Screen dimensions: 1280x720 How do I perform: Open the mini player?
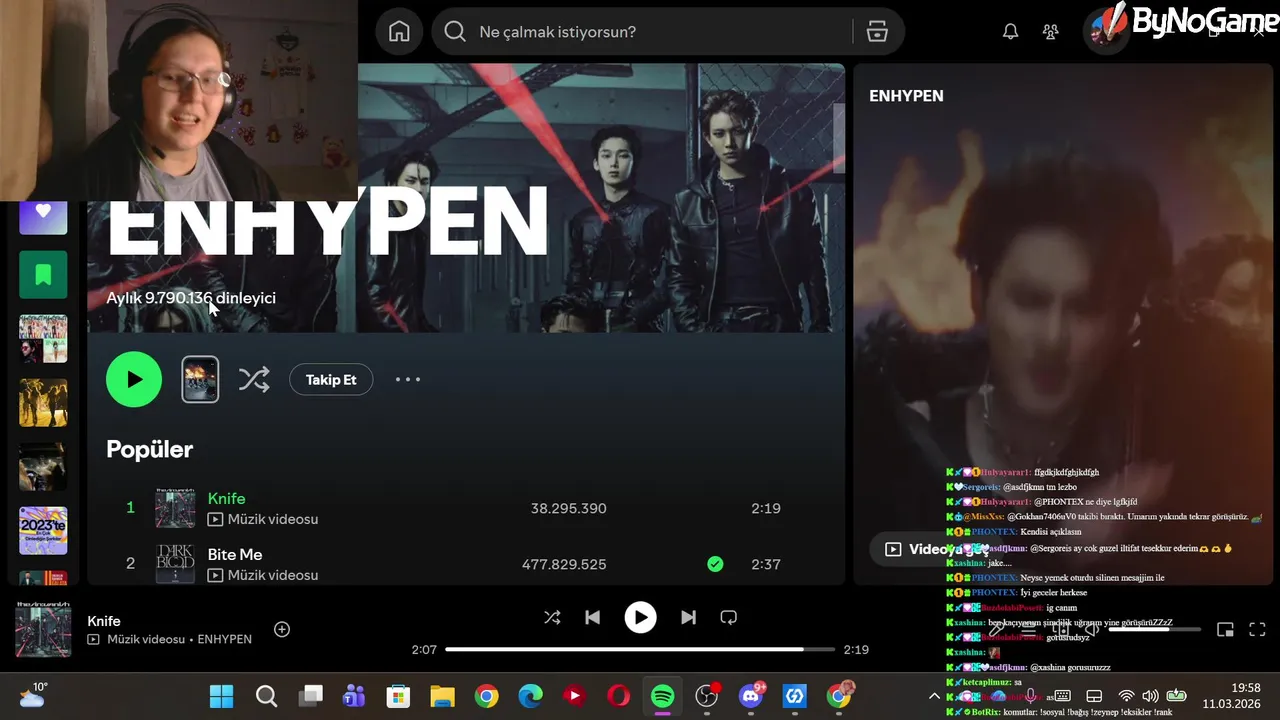tap(1225, 629)
